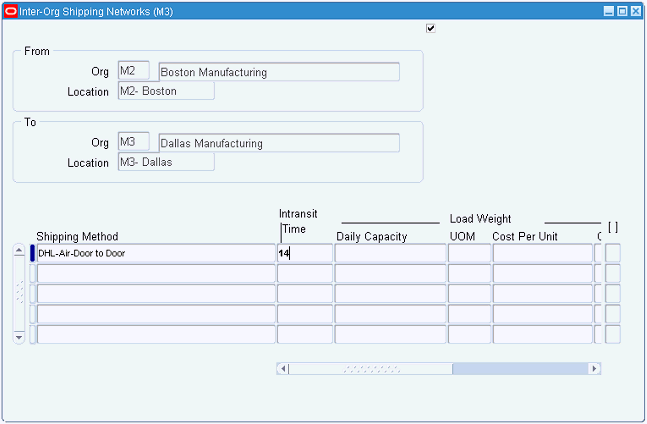
Task: Click the Oracle window icon in title bar
Action: coord(10,11)
